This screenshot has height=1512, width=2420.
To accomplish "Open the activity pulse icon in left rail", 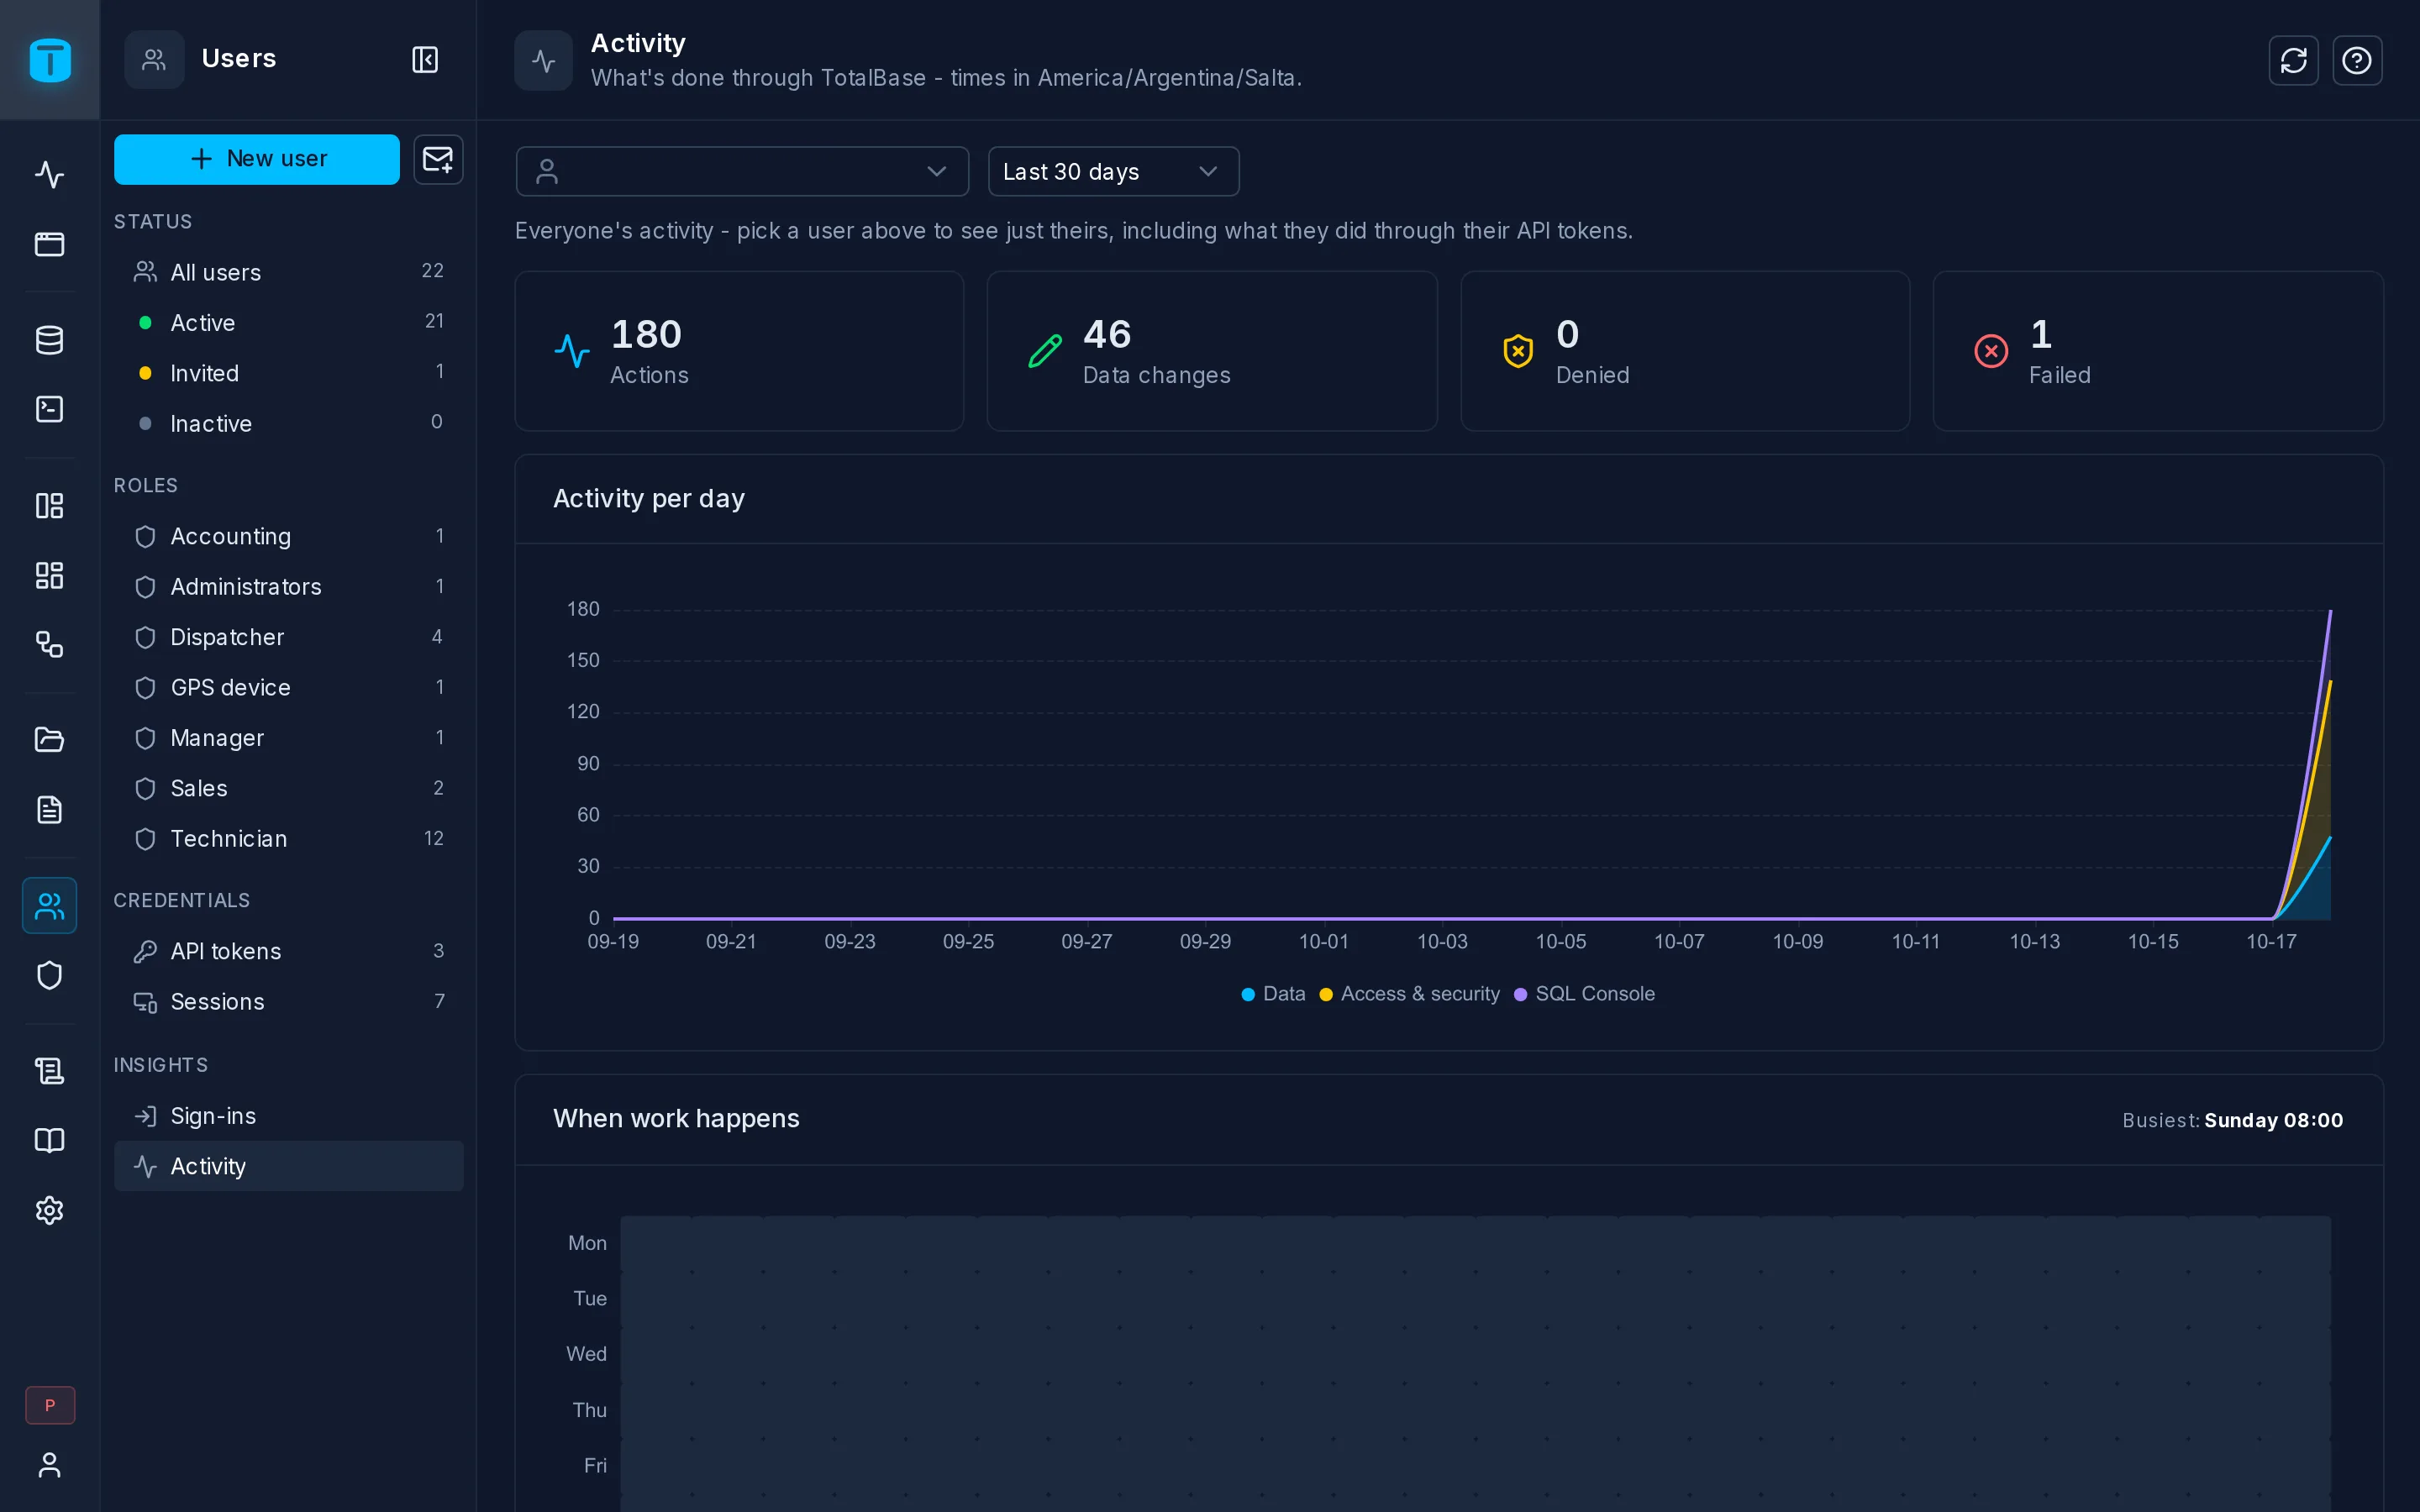I will click(49, 175).
